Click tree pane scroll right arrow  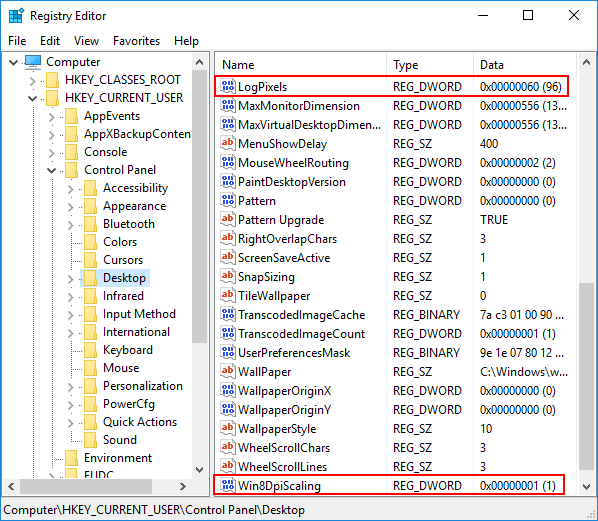click(x=183, y=486)
